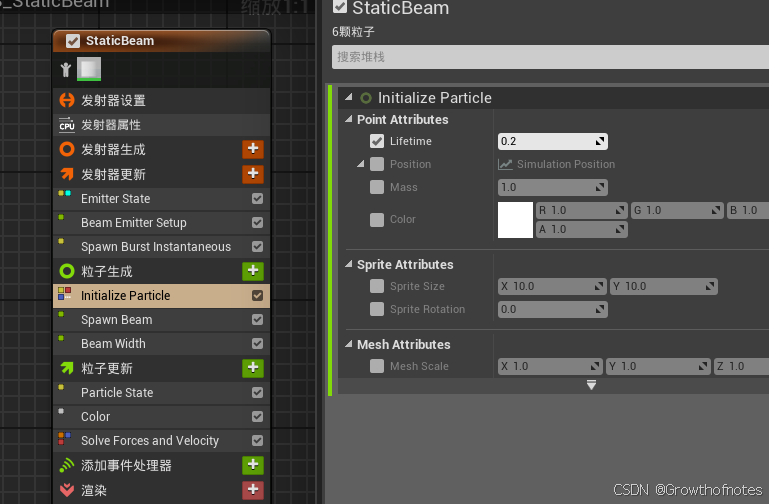Enable the Position attribute checkbox
The height and width of the screenshot is (504, 769).
(x=377, y=164)
